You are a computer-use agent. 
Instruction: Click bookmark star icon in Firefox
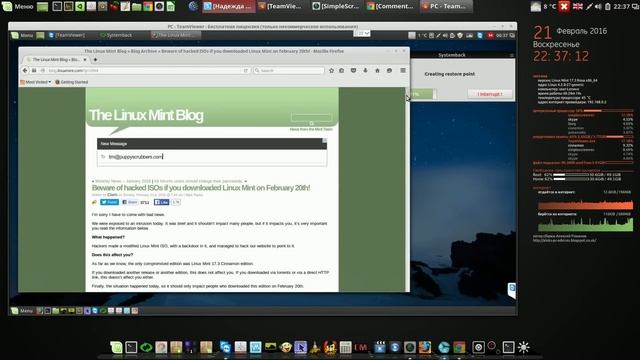[331, 71]
